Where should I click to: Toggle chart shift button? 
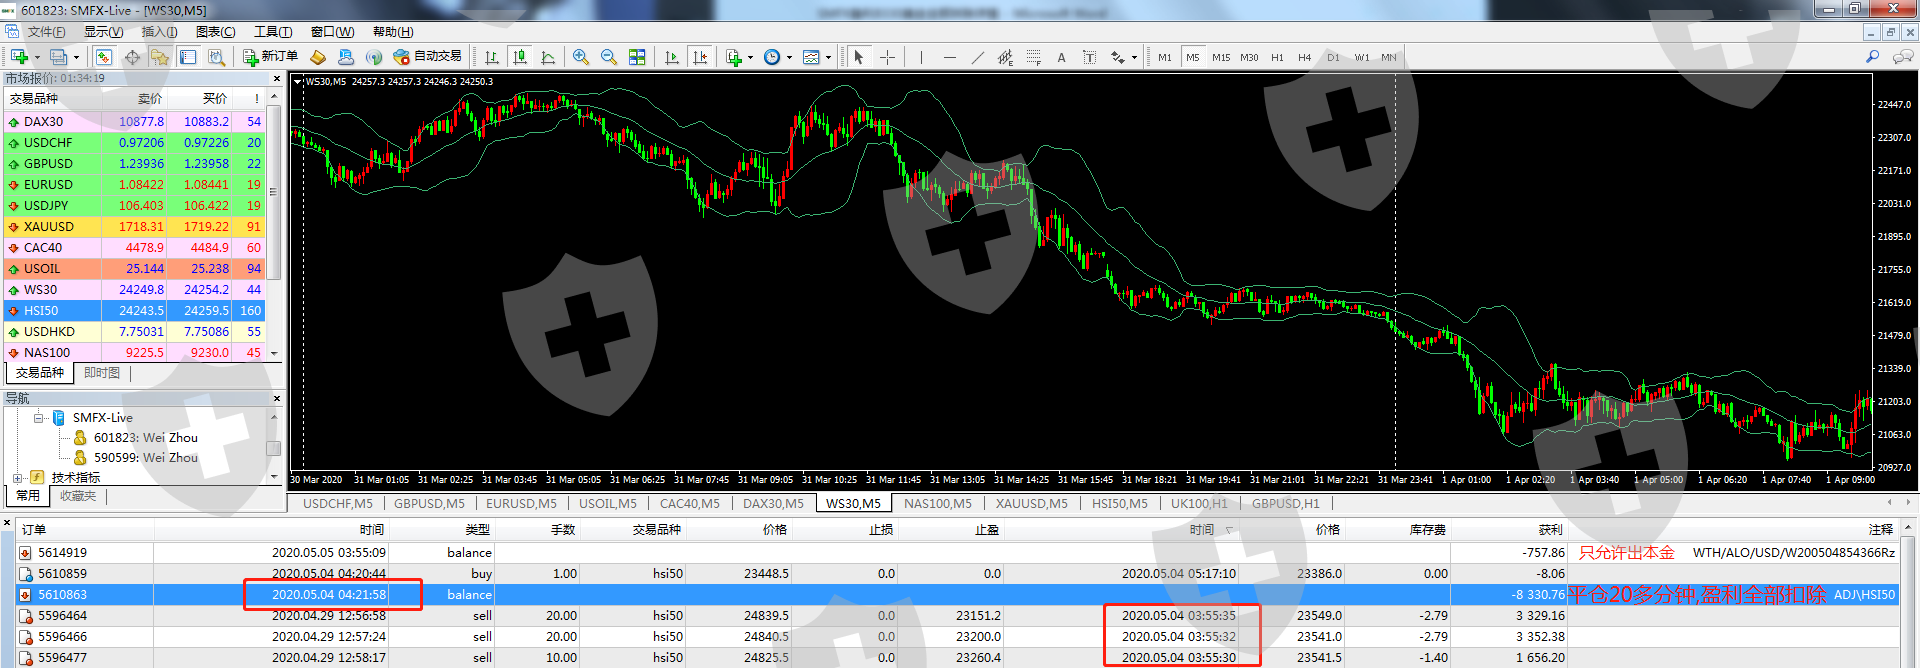pyautogui.click(x=700, y=57)
